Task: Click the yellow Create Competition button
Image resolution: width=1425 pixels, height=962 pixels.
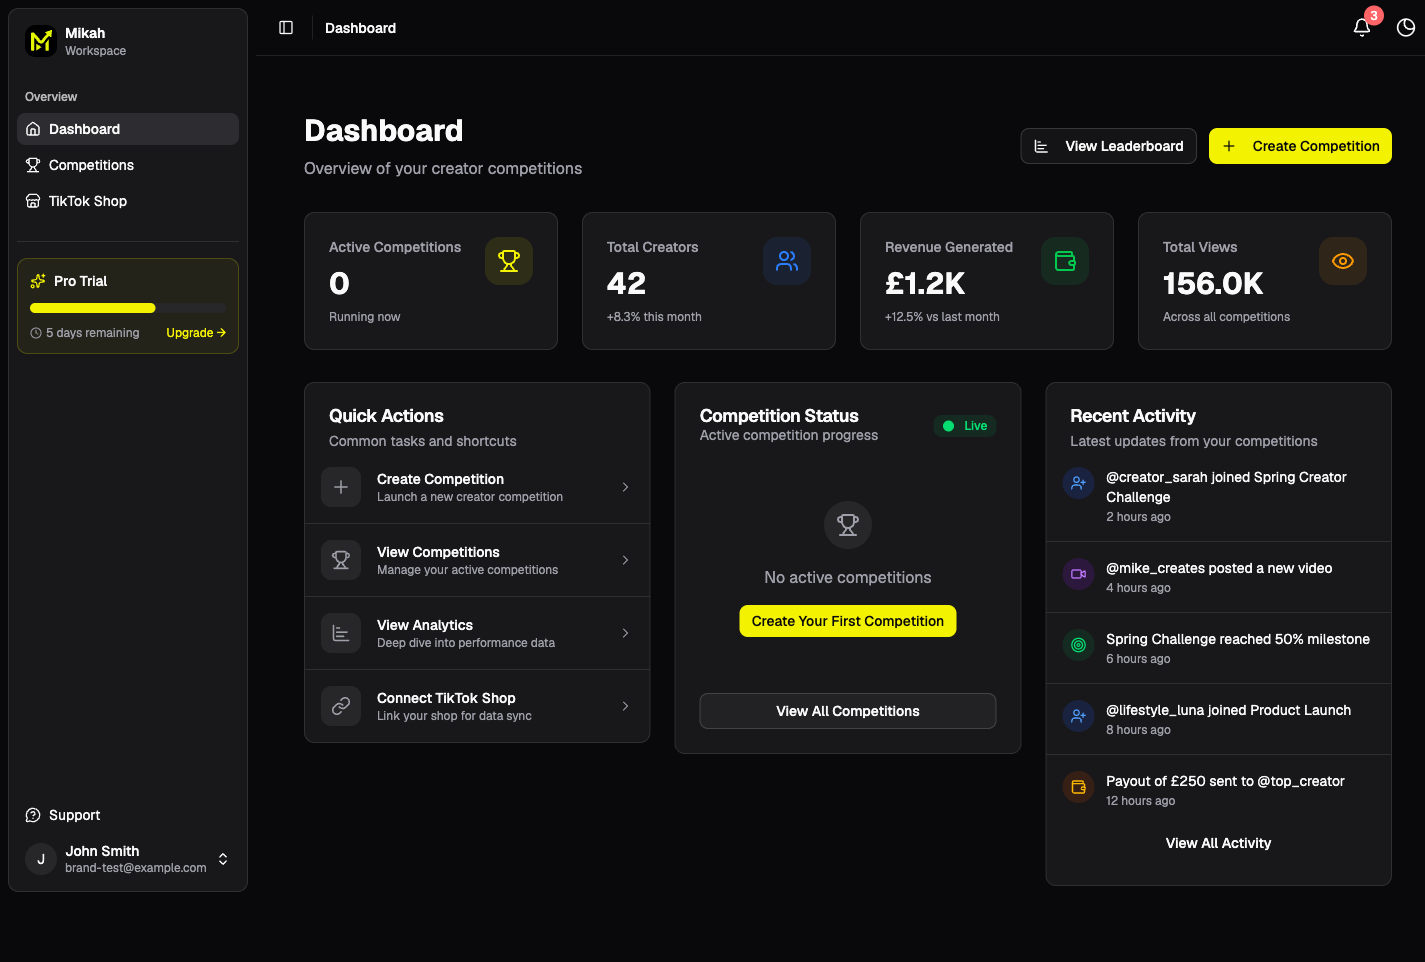Action: [x=1300, y=146]
